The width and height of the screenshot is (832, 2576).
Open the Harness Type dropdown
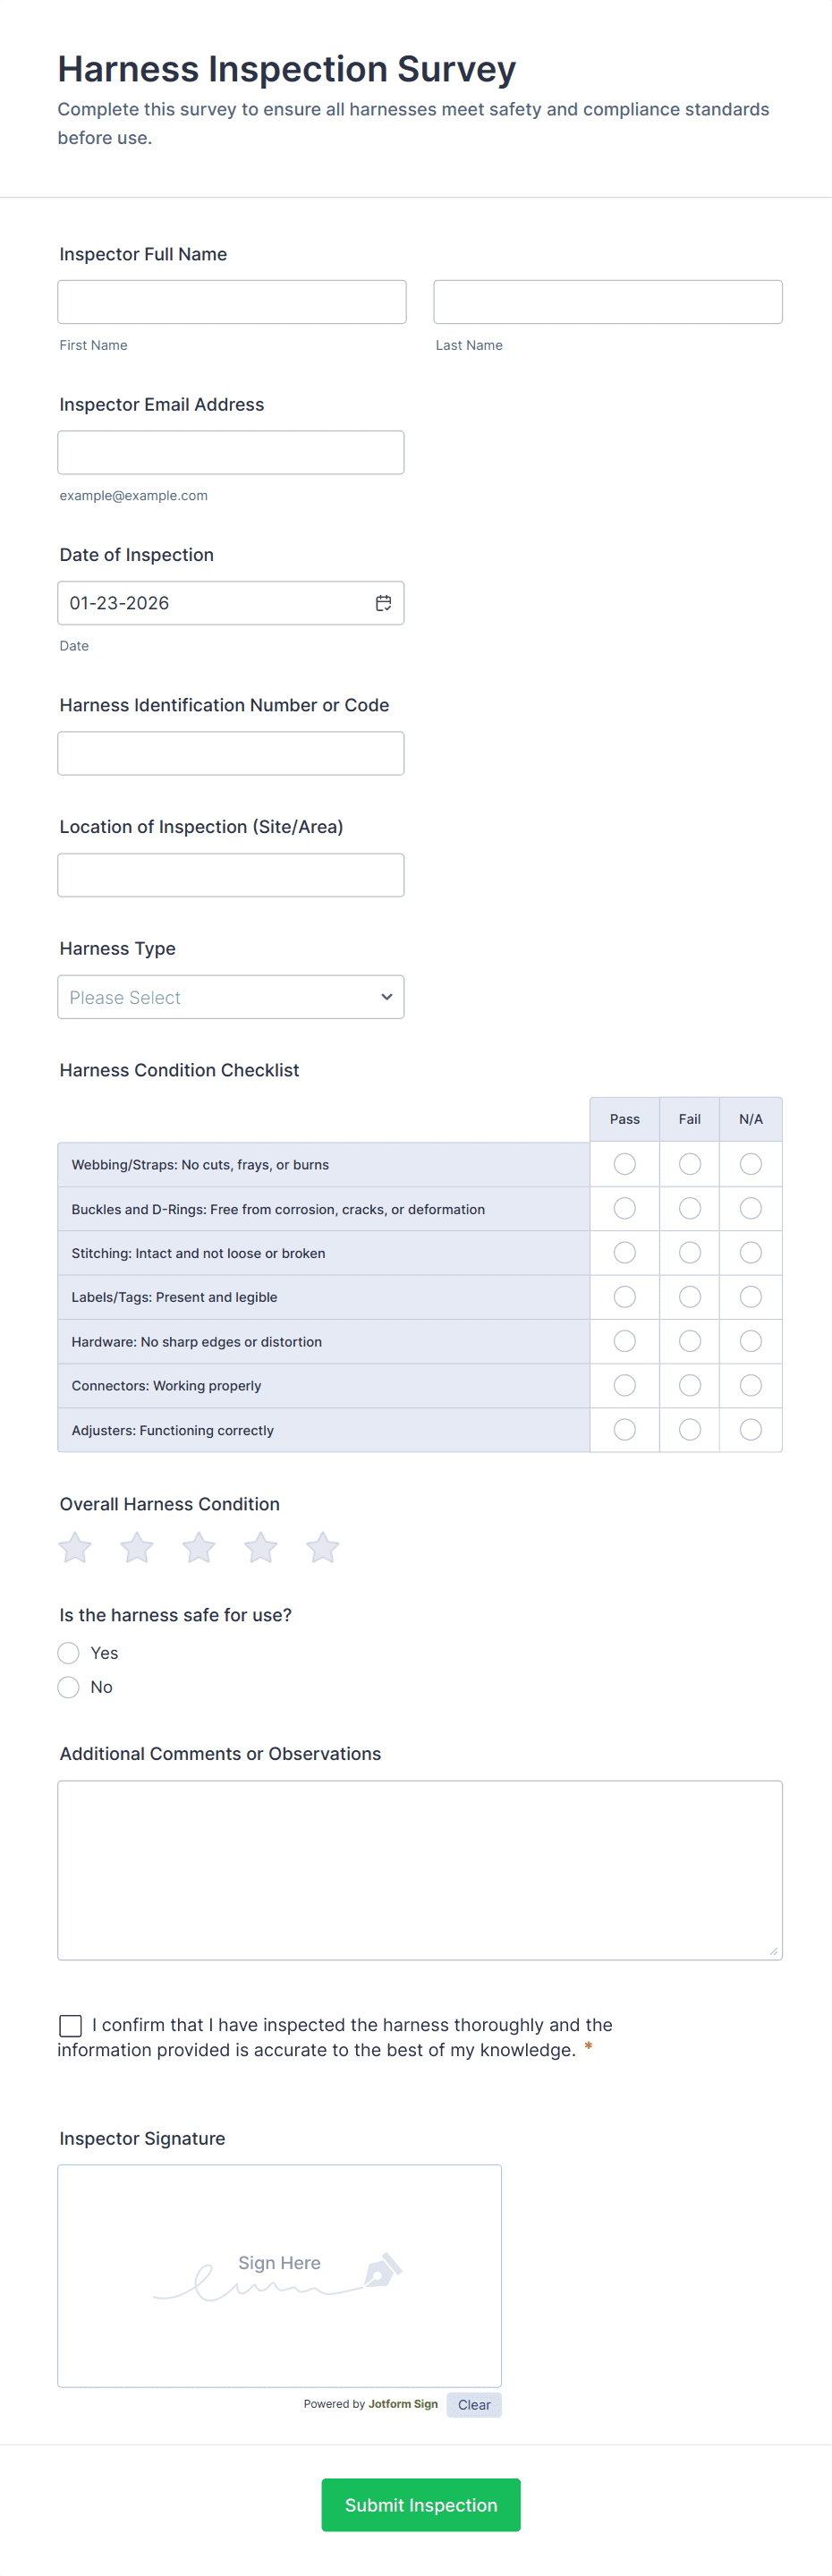coord(230,997)
